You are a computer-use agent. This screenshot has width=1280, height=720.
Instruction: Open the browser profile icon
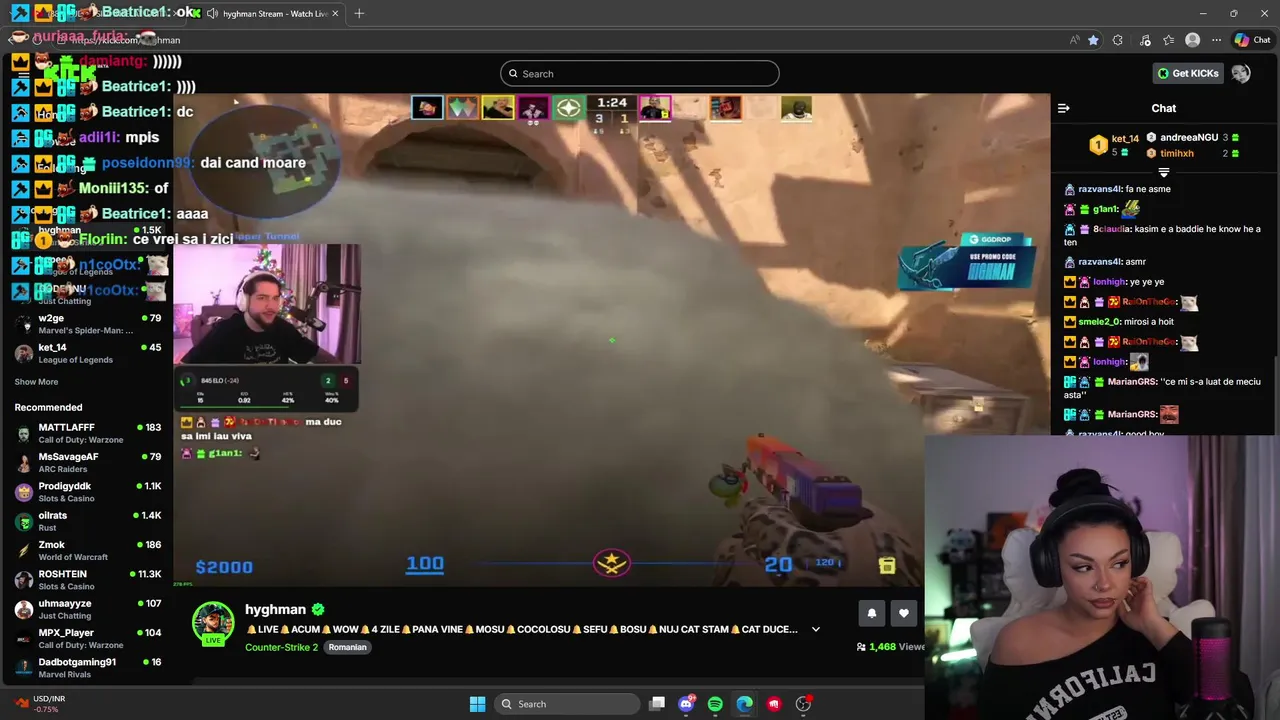point(1192,40)
